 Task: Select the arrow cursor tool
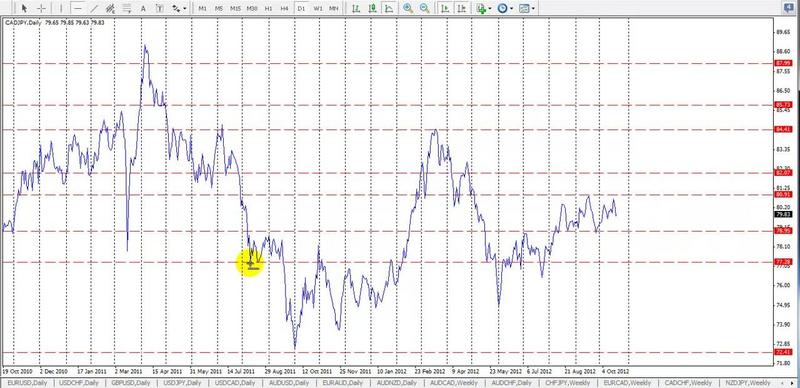[x=25, y=8]
